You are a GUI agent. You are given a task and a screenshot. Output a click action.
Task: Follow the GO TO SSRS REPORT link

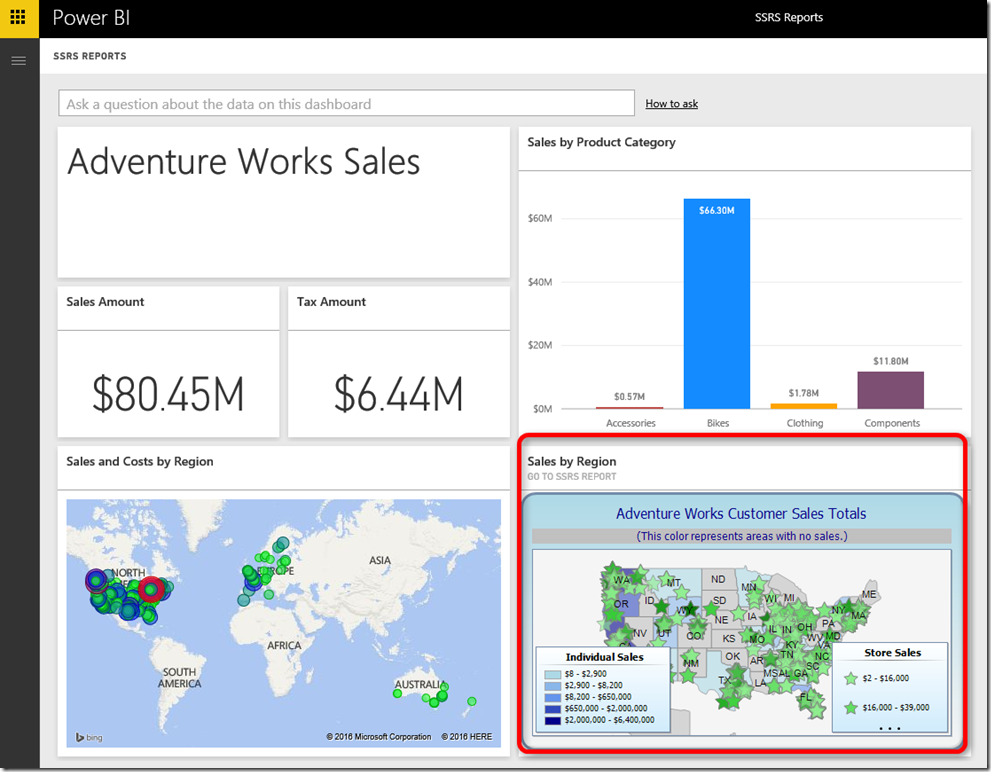[x=571, y=477]
